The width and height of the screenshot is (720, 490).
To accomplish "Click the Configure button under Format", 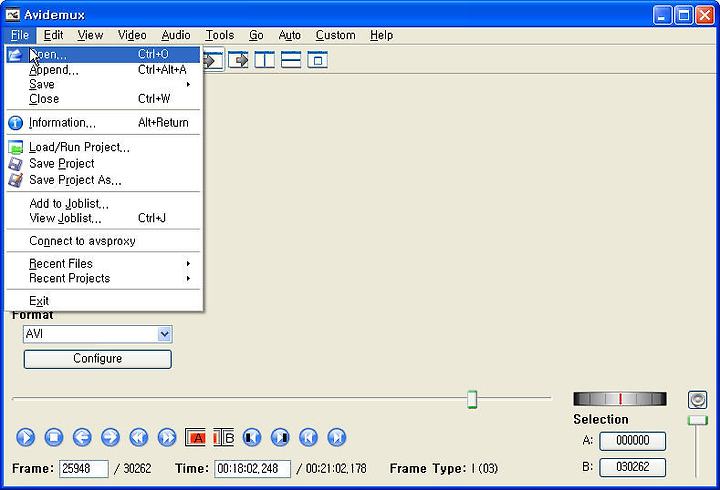I will click(x=98, y=359).
